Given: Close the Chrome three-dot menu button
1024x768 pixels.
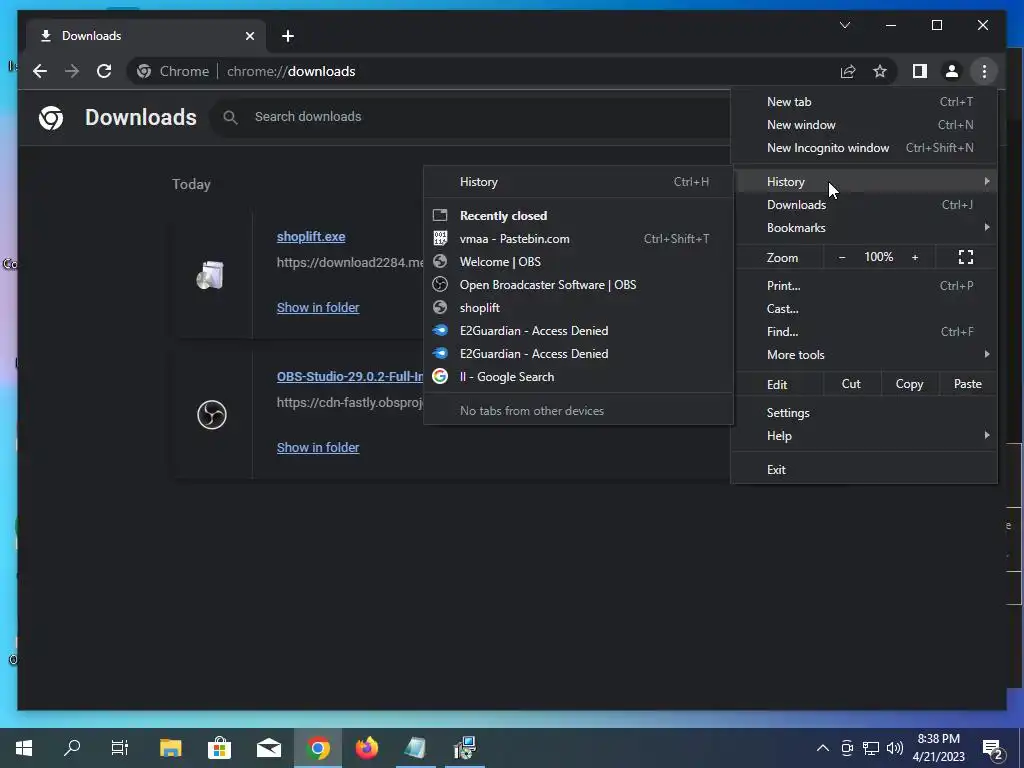Looking at the screenshot, I should [x=984, y=71].
